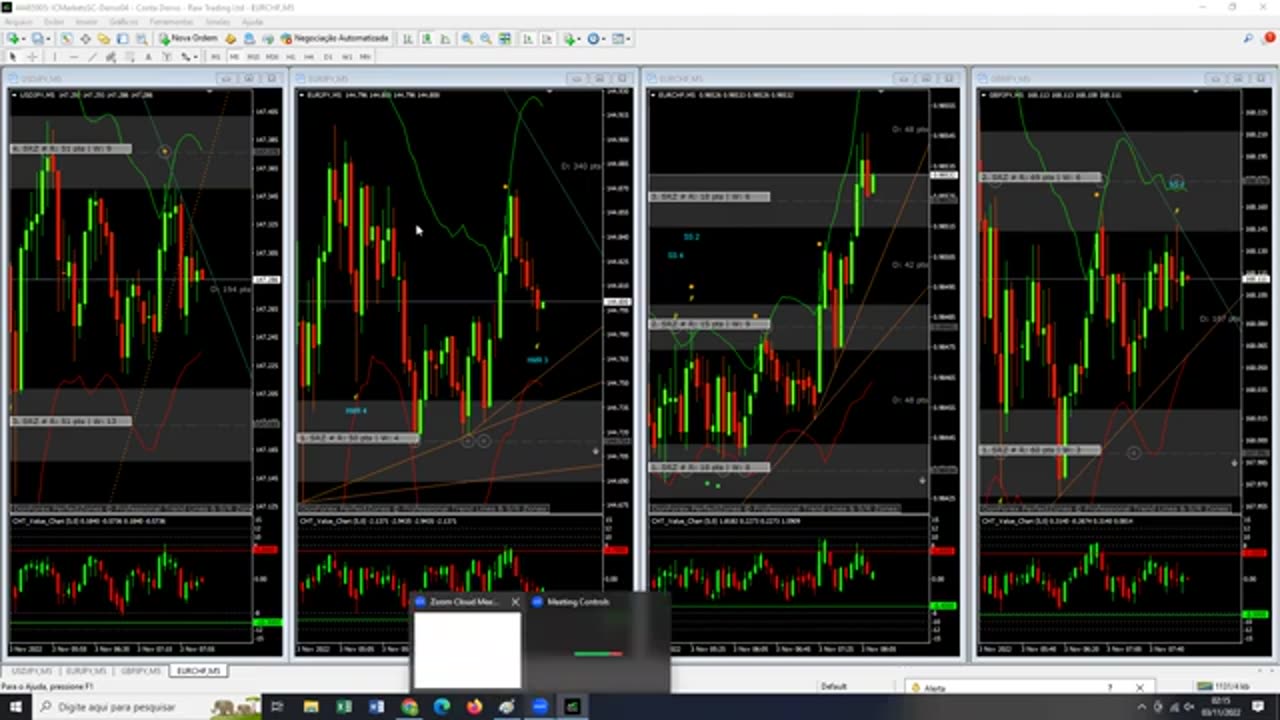Open the Ajuda menu

(252, 21)
